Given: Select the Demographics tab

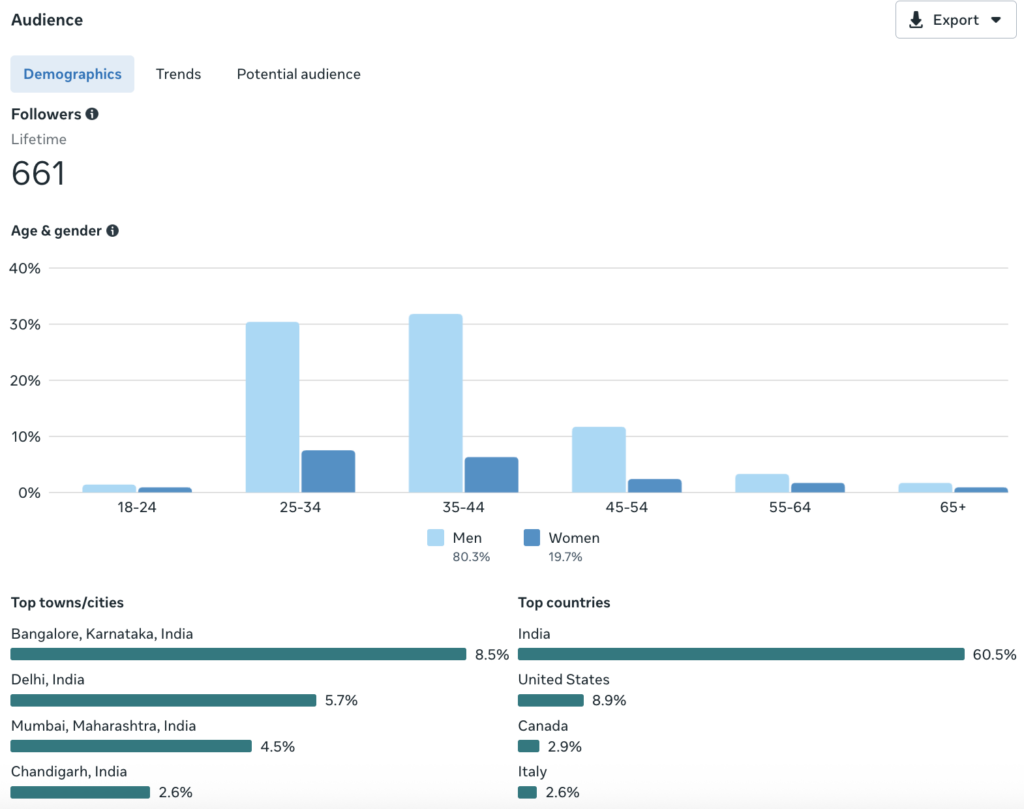Looking at the screenshot, I should pos(72,74).
